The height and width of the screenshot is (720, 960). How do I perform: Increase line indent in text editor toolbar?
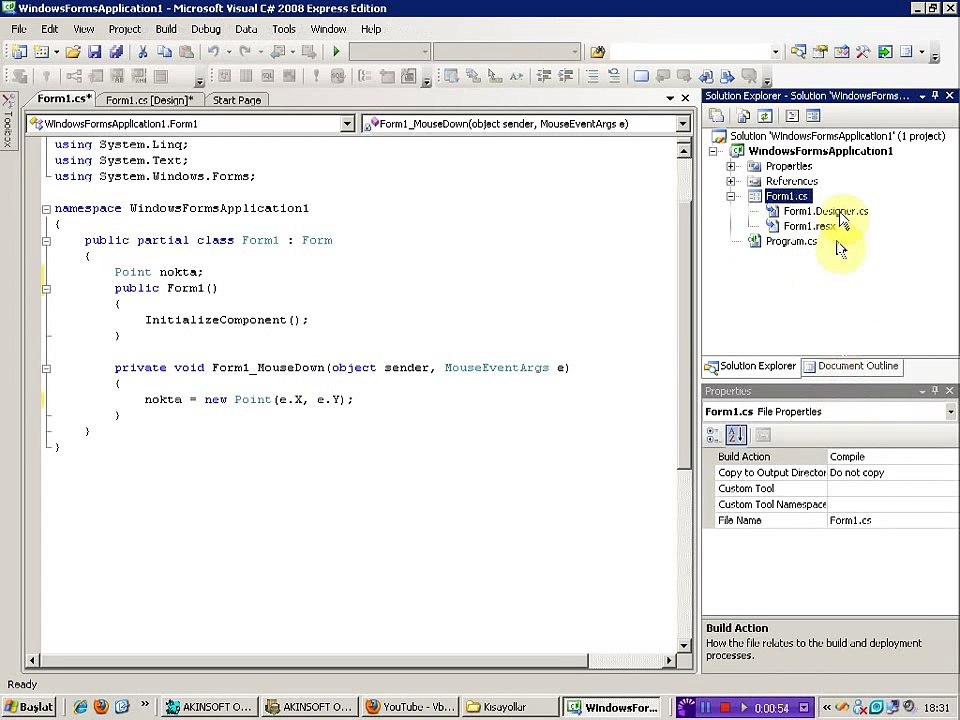(x=566, y=76)
